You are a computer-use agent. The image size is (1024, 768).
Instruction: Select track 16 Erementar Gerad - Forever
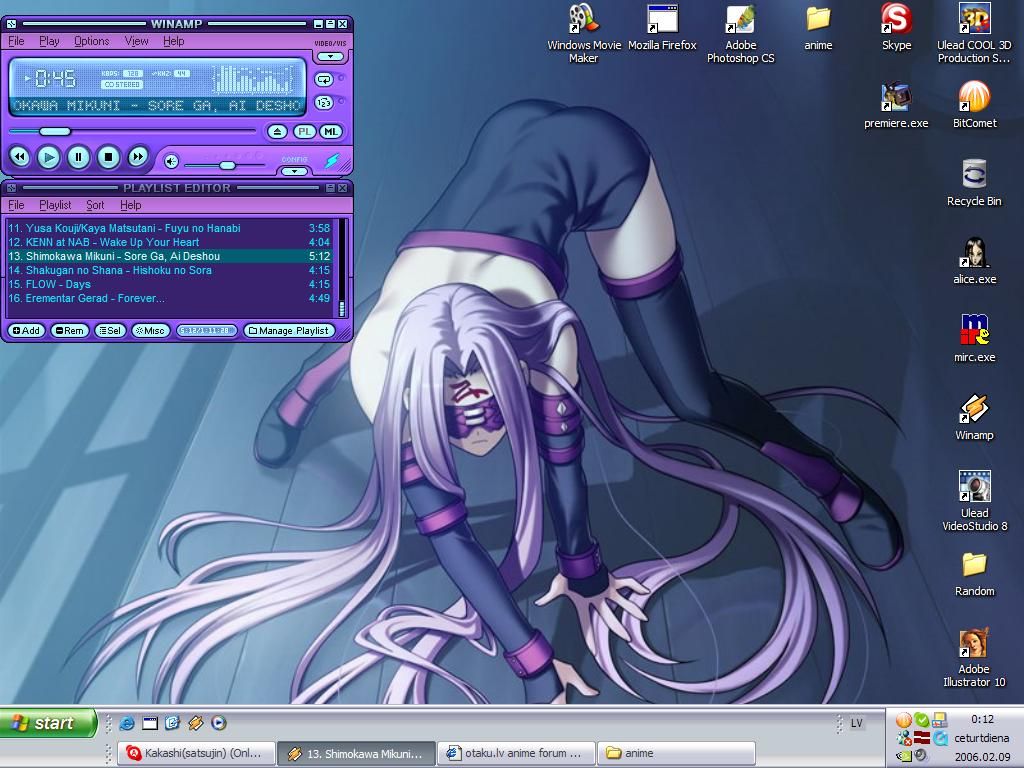(x=169, y=298)
